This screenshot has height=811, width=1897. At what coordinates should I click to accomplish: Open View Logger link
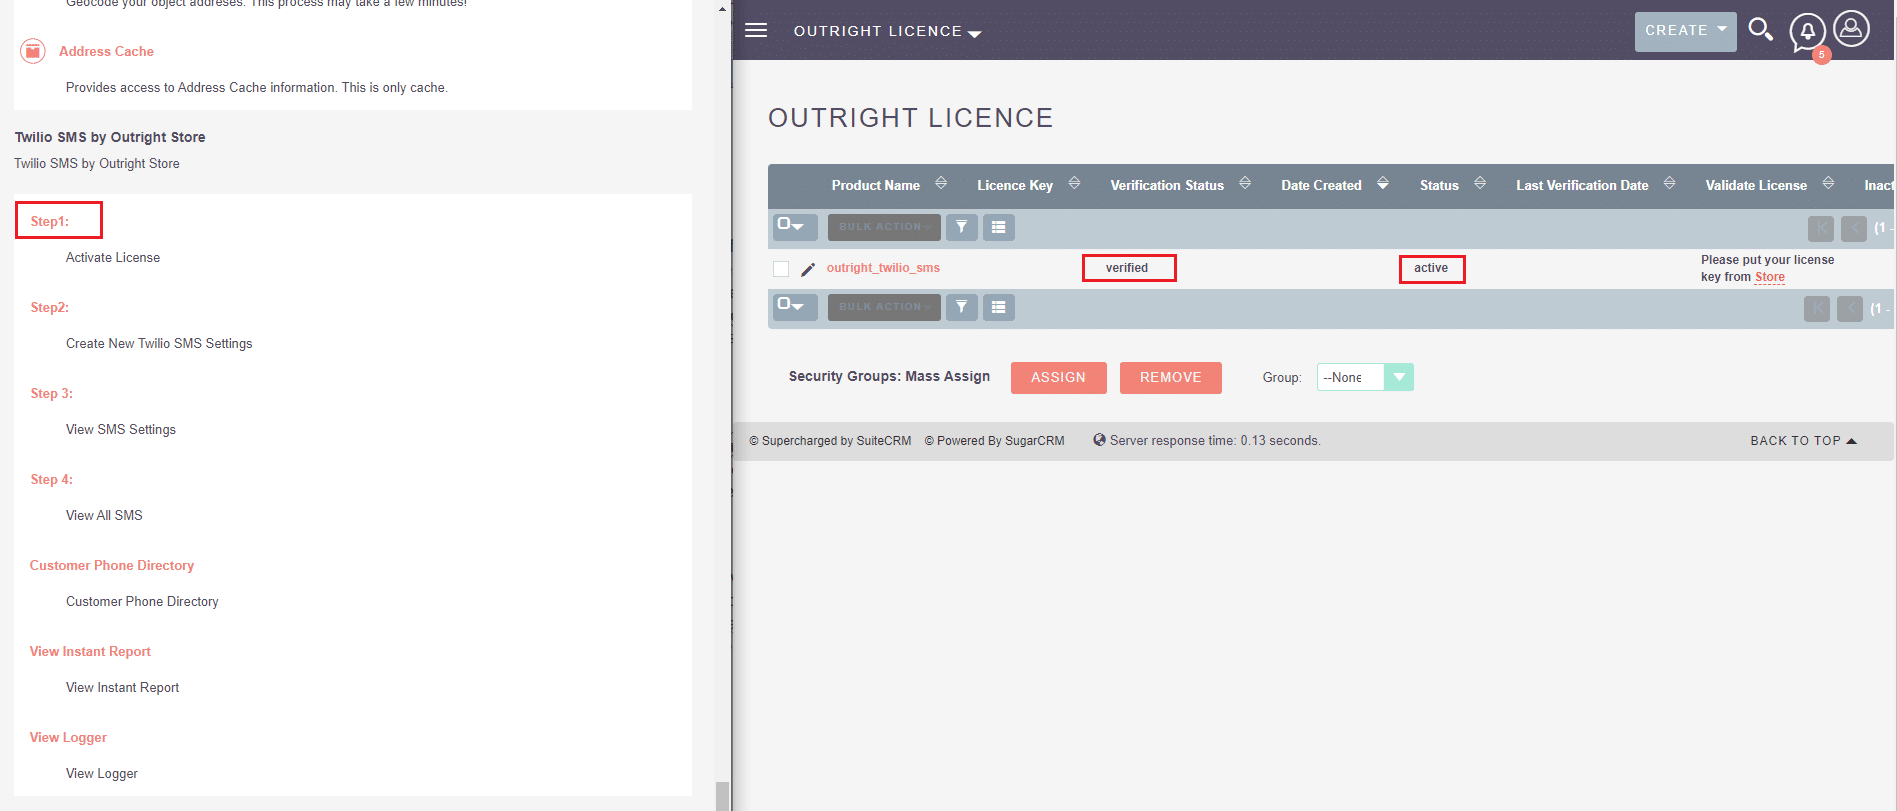(x=68, y=737)
